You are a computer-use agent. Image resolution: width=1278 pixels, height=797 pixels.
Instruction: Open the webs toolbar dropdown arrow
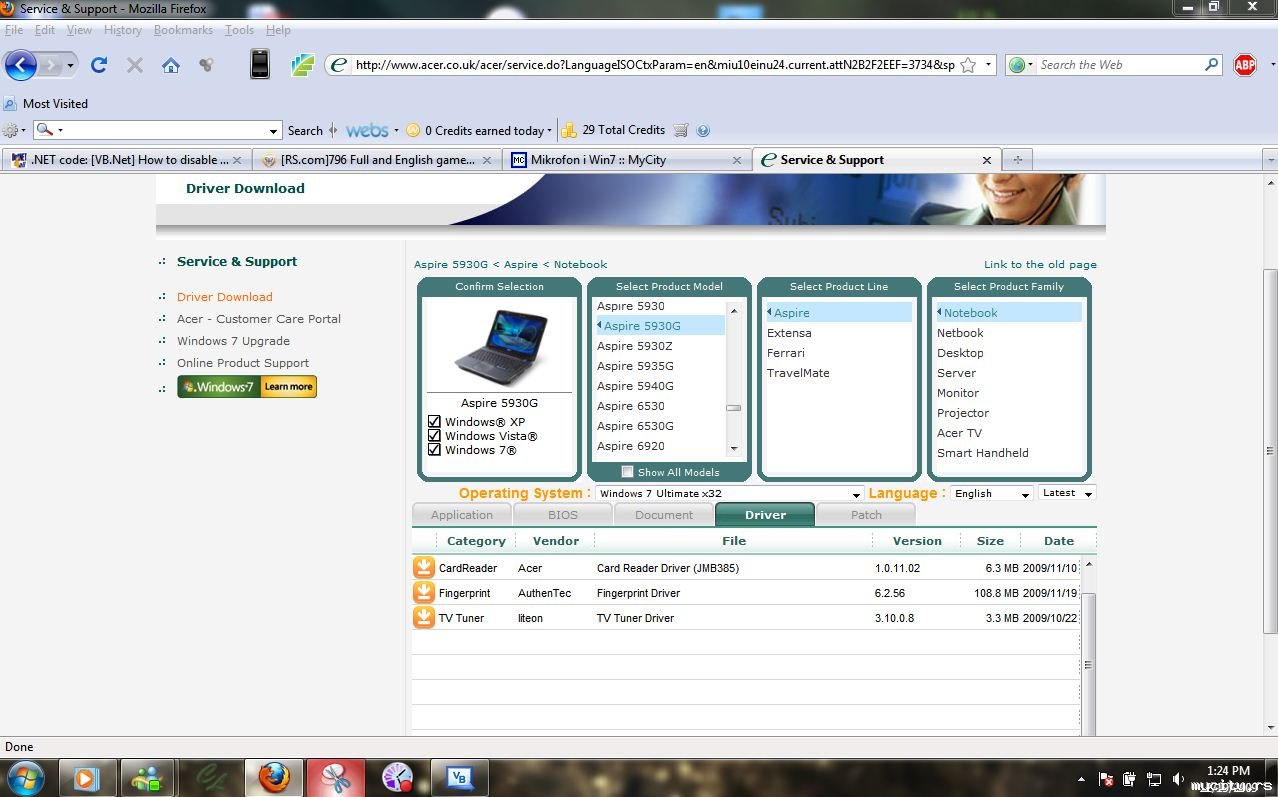pos(396,131)
